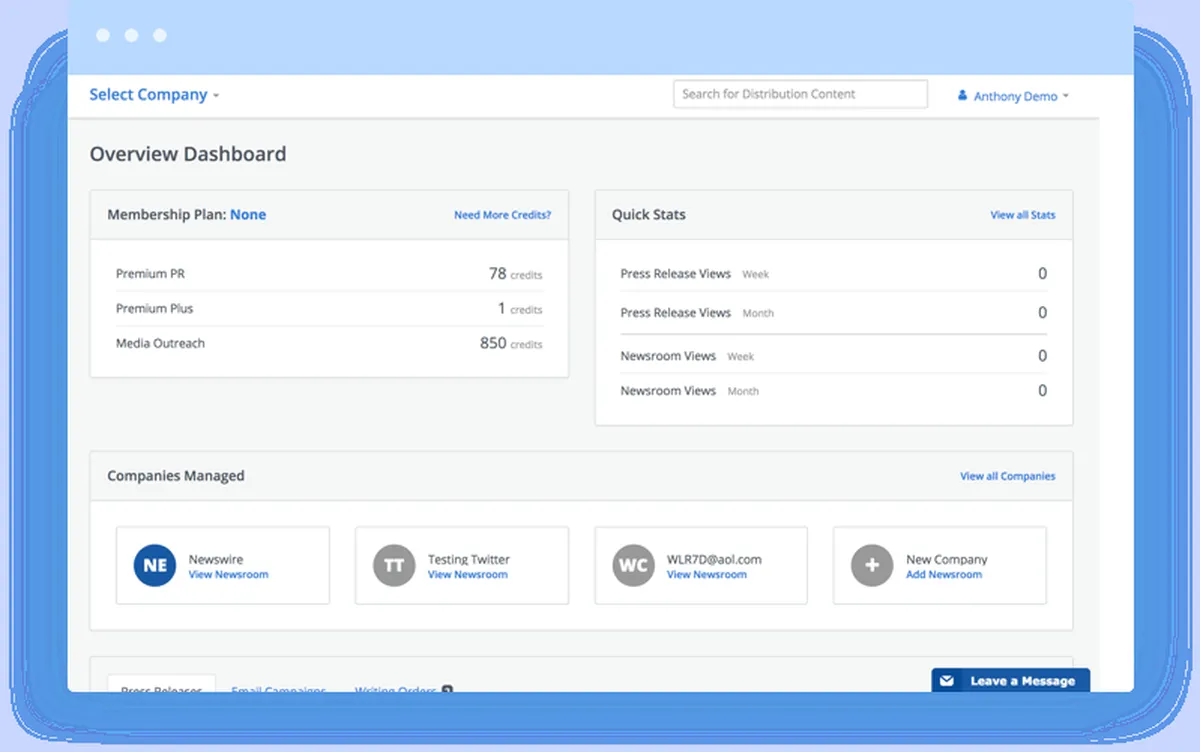The height and width of the screenshot is (752, 1200).
Task: Click the NE Newswire company avatar
Action: tap(155, 566)
